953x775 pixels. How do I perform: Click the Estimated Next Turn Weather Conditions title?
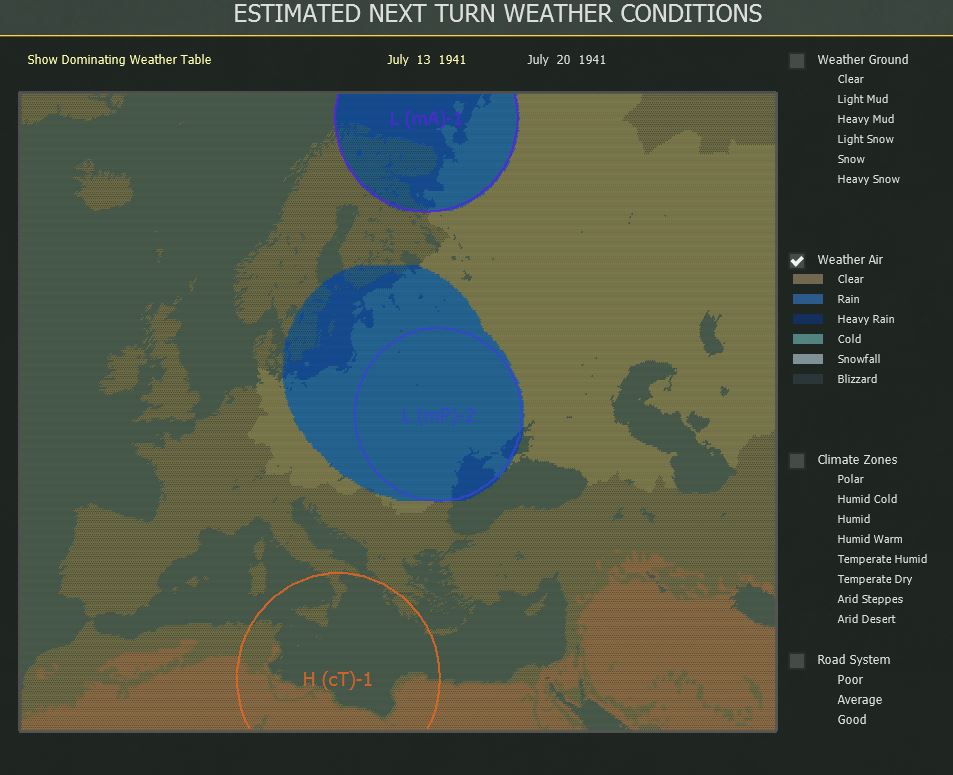click(498, 13)
